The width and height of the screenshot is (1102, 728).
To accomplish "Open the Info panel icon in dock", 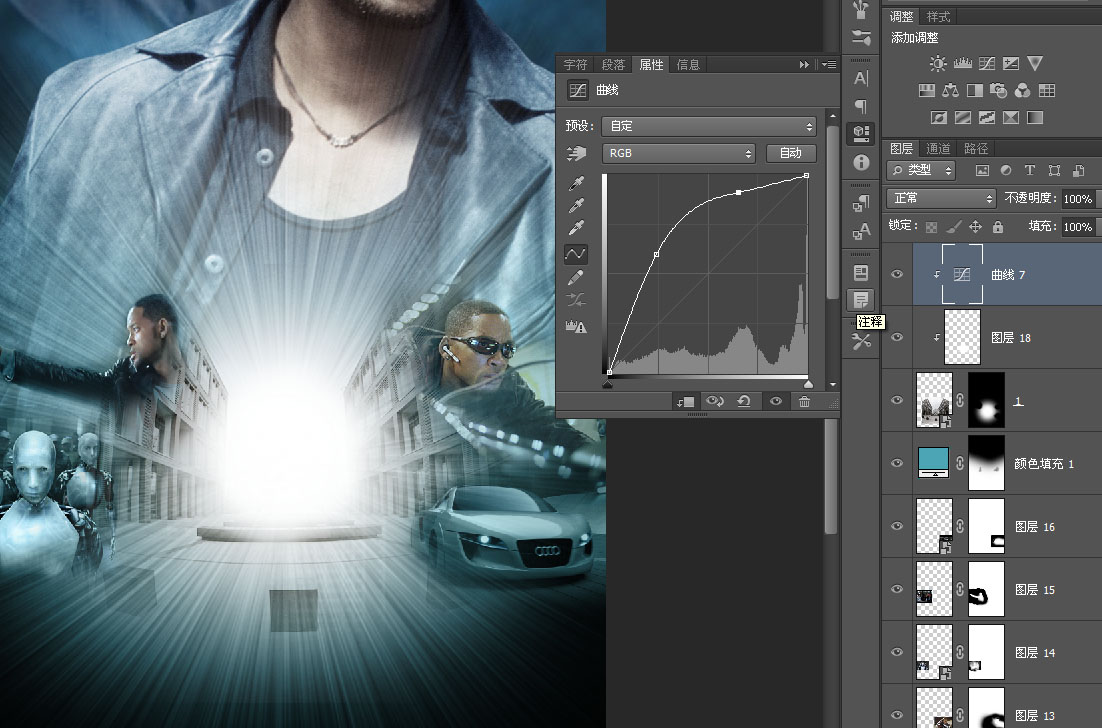I will [861, 162].
